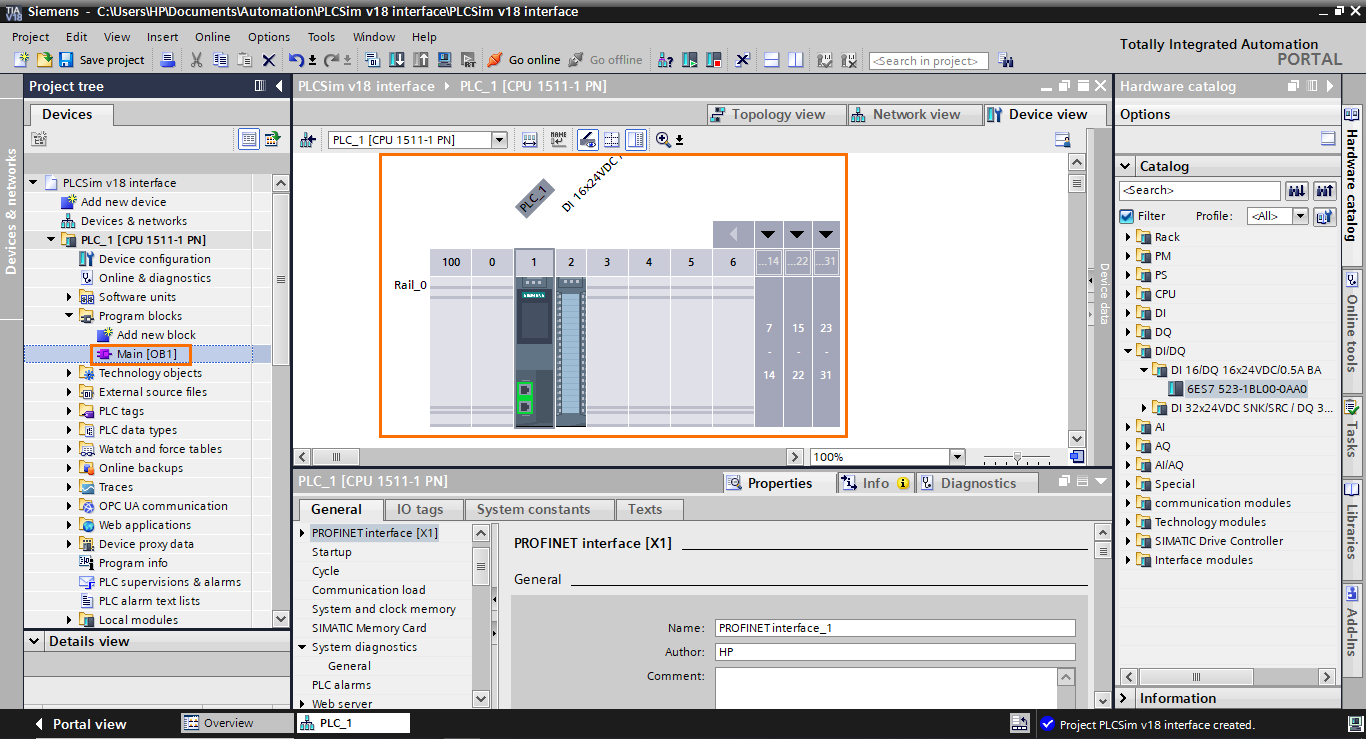Open the PLC_1 device selection dropdown

coord(499,139)
